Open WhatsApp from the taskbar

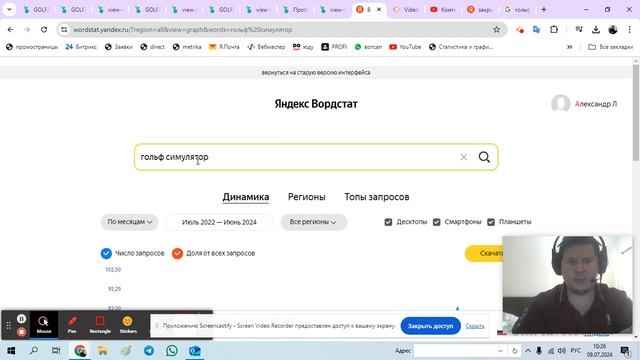(x=172, y=351)
